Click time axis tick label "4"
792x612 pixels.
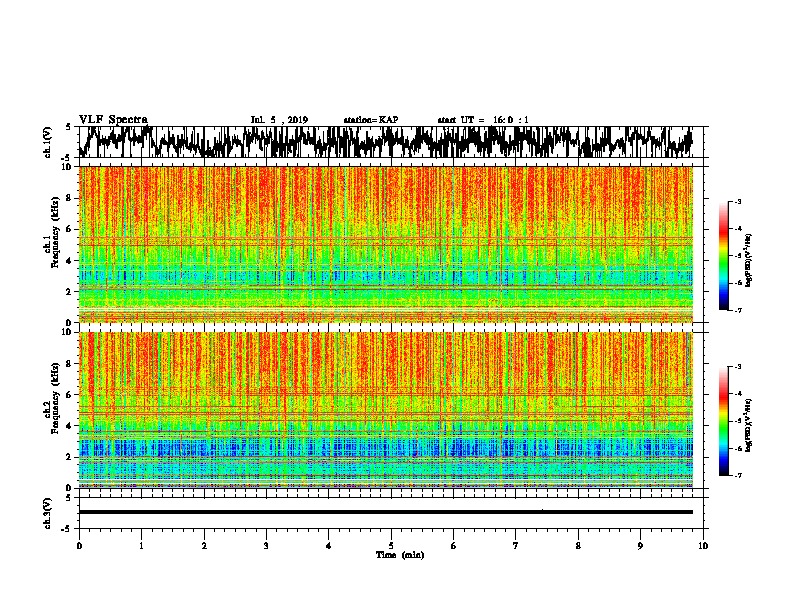tap(329, 546)
